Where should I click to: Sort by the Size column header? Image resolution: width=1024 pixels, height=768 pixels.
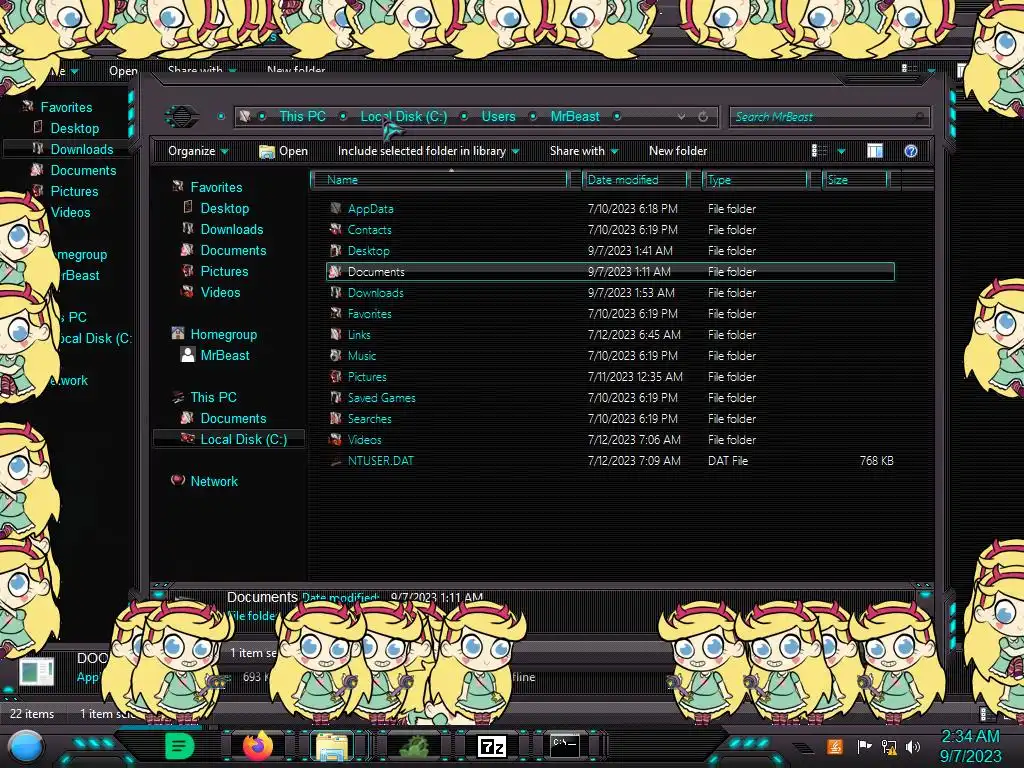(x=854, y=180)
